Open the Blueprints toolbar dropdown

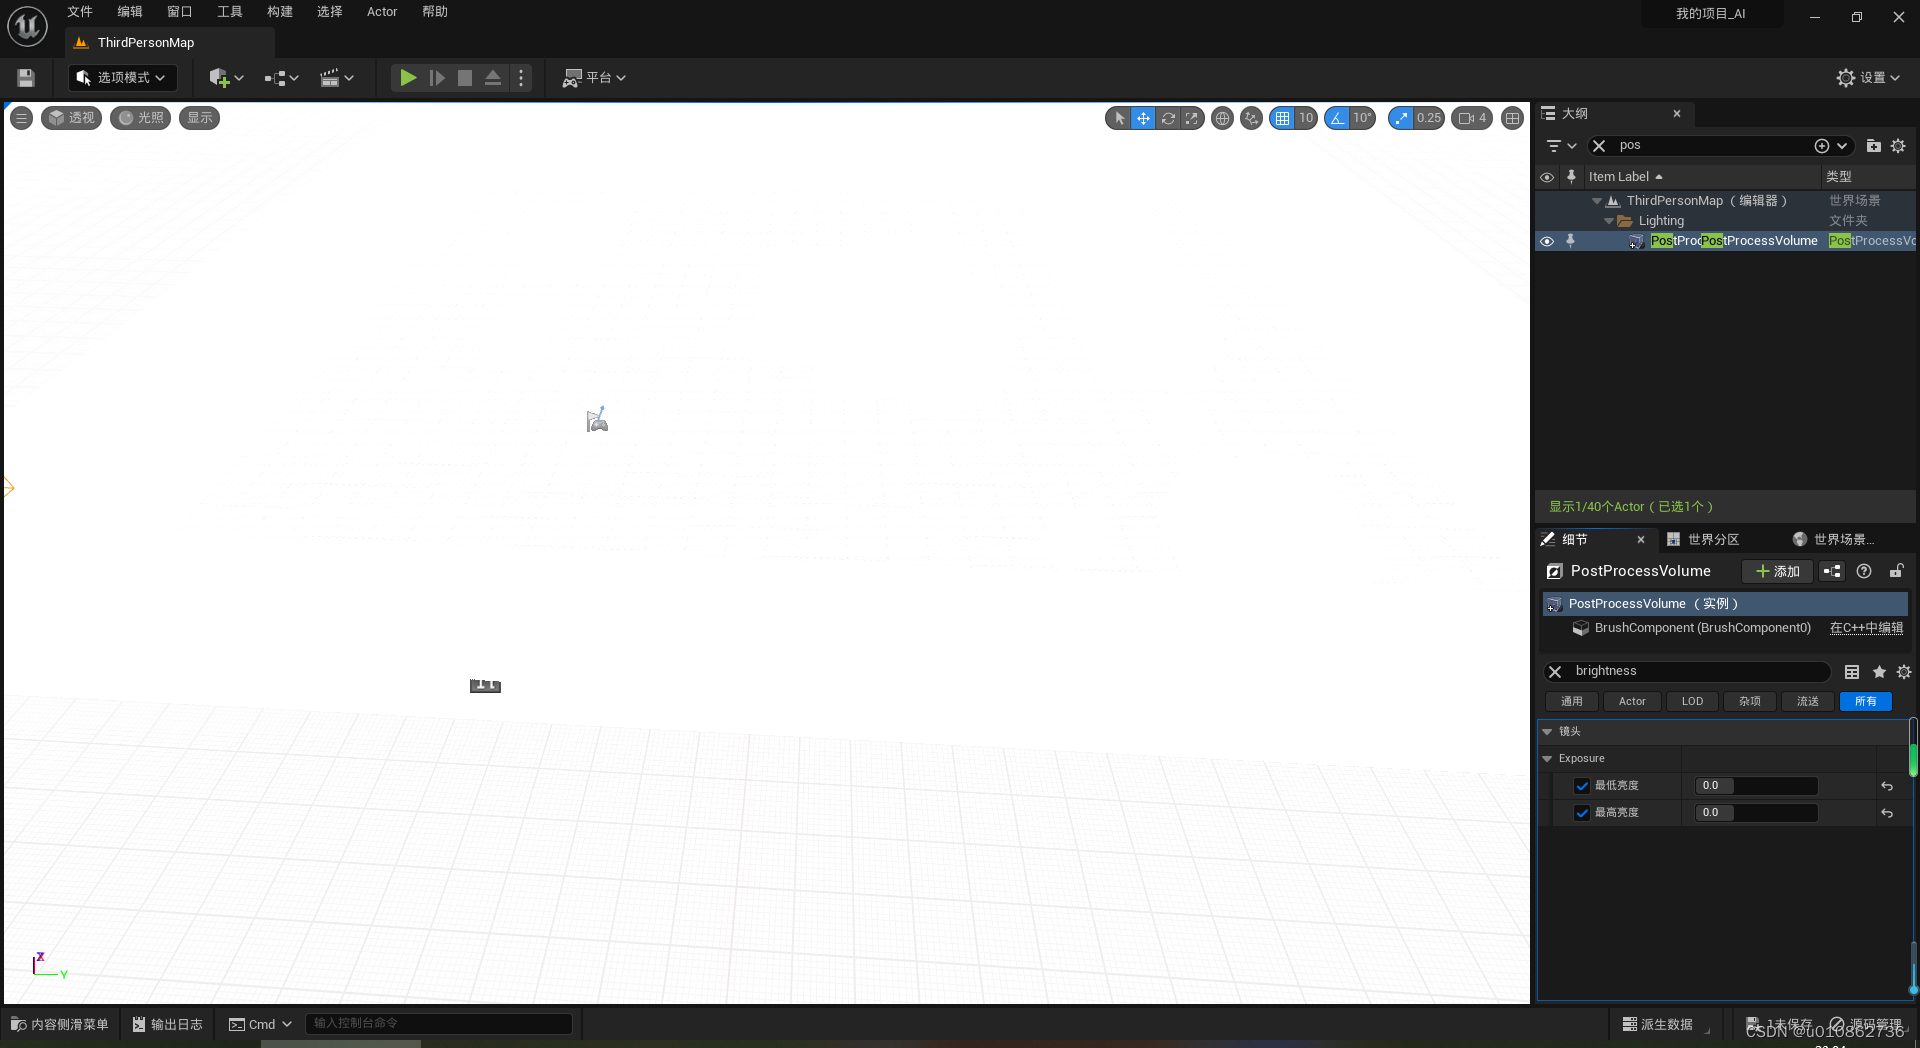(282, 78)
